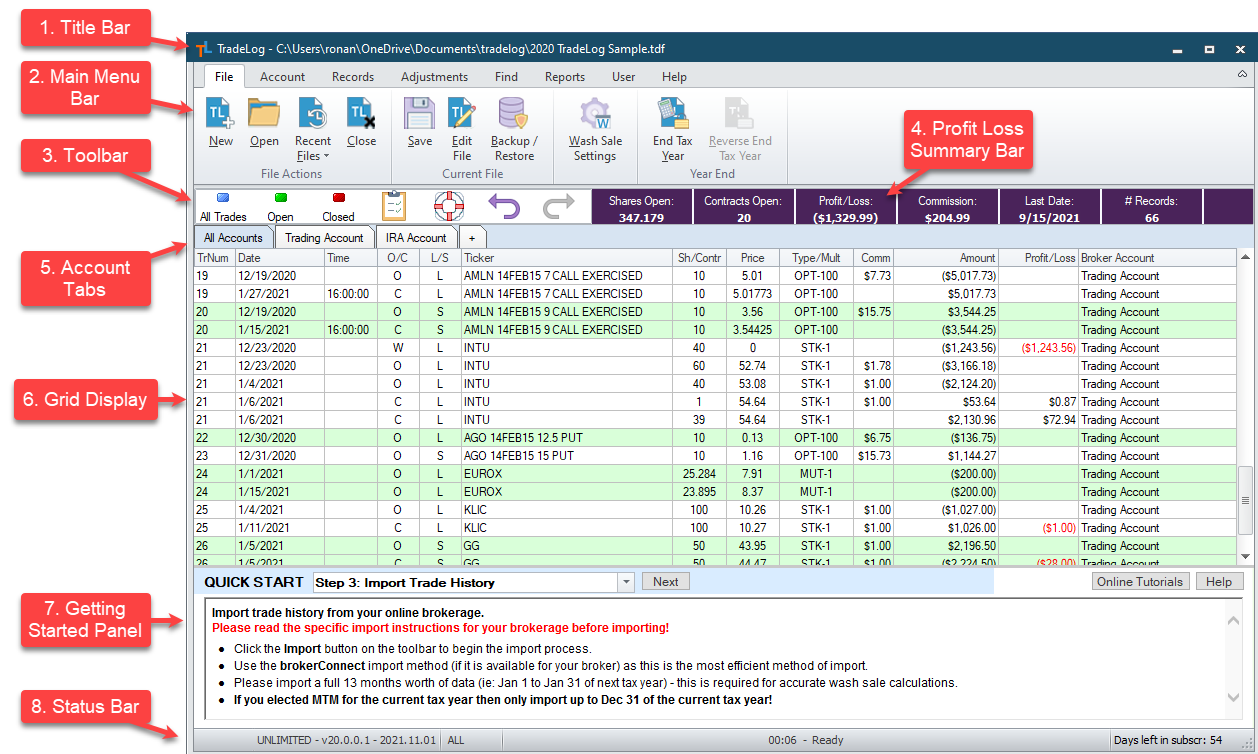Click the purple Undo arrow
The height and width of the screenshot is (754, 1258).
[x=505, y=206]
